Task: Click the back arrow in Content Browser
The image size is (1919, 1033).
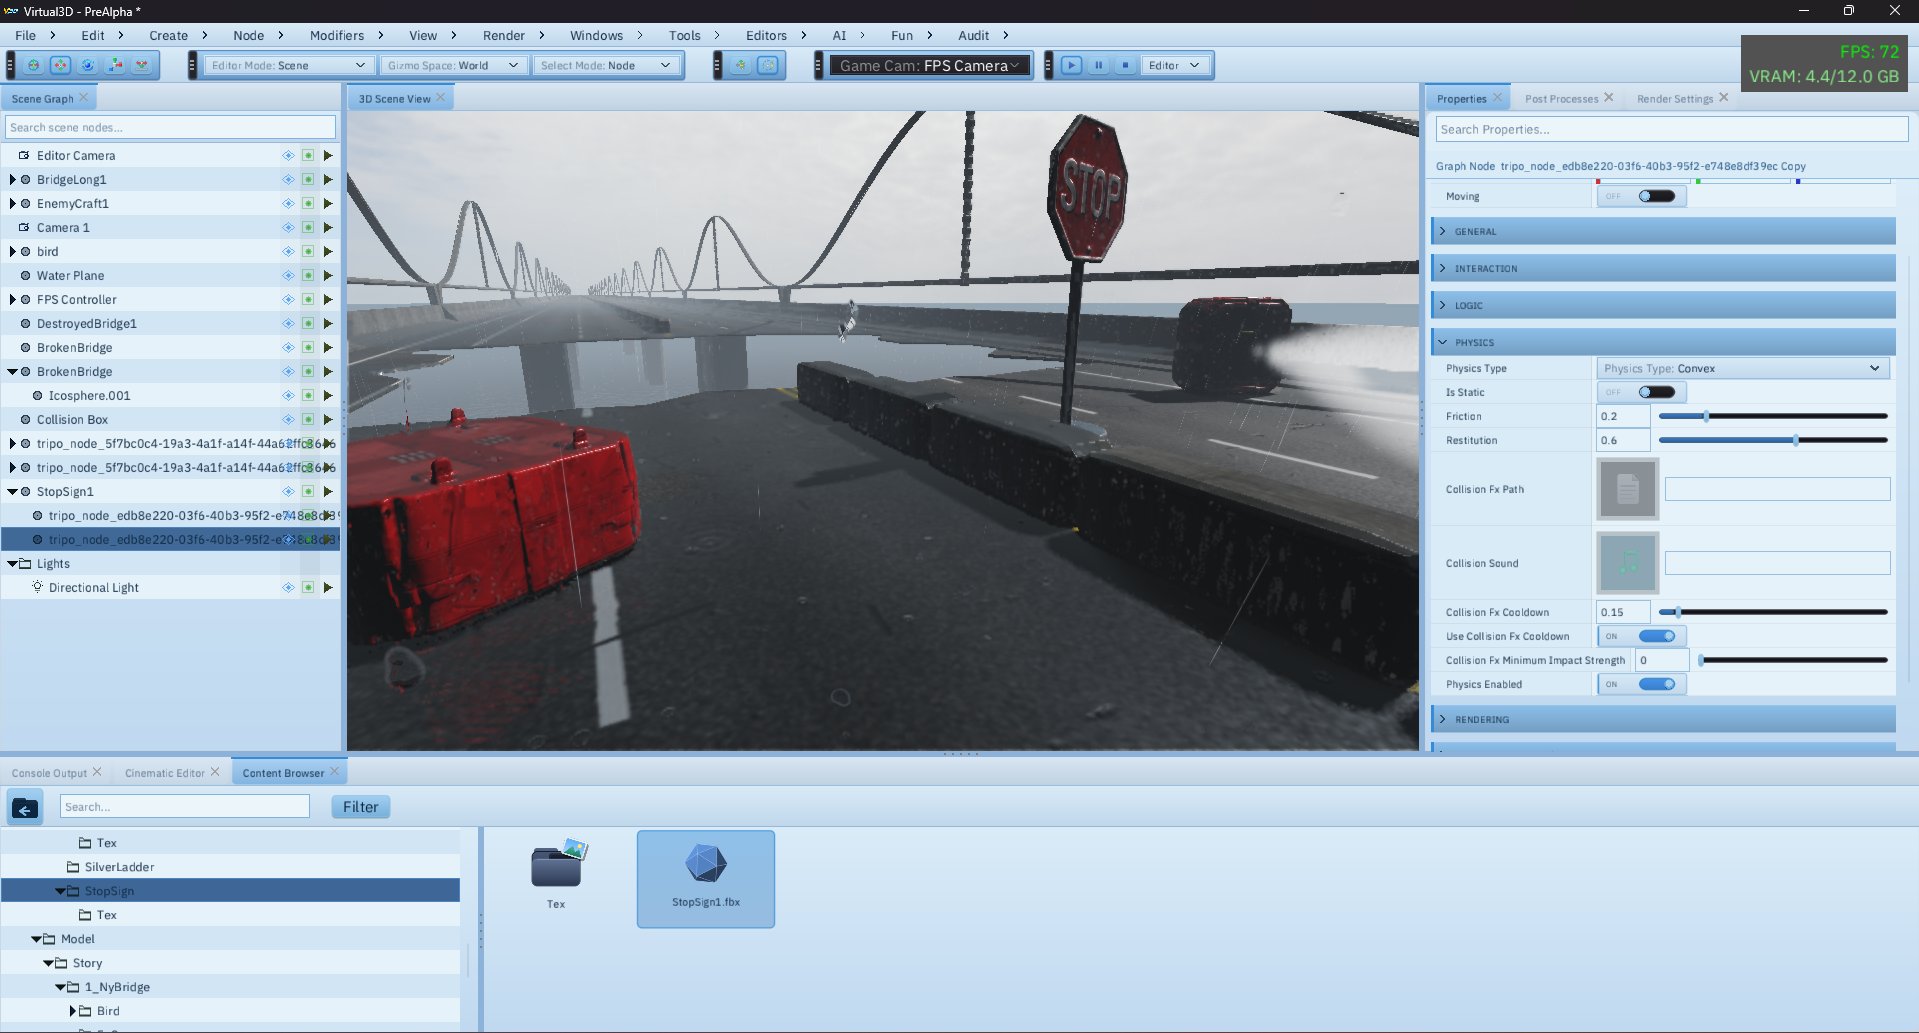Action: pyautogui.click(x=25, y=807)
